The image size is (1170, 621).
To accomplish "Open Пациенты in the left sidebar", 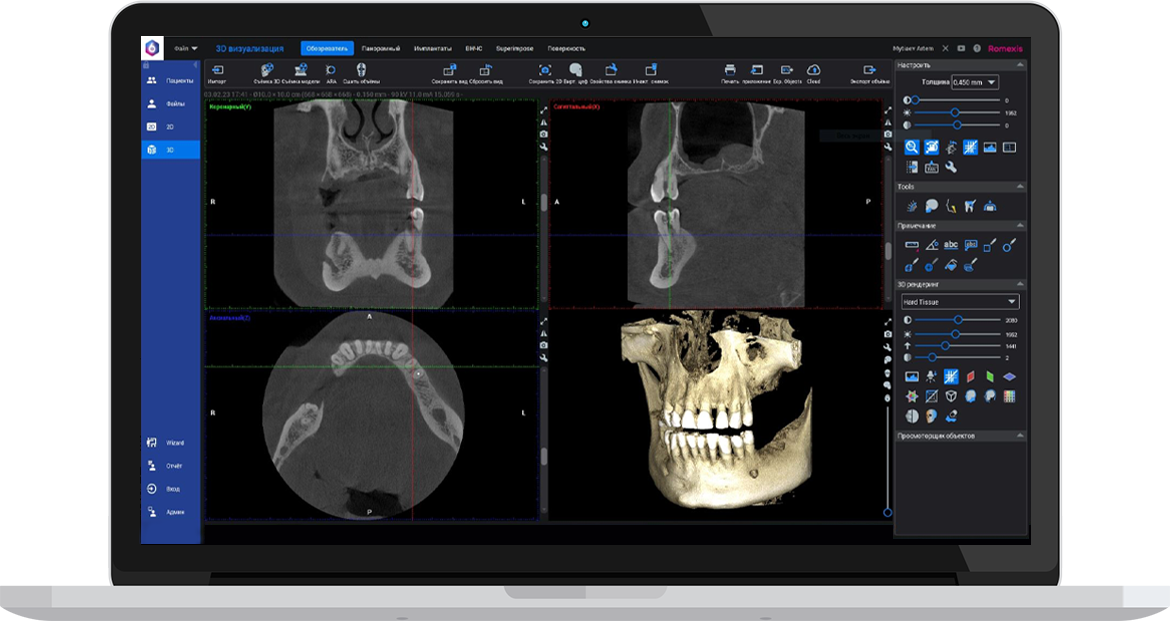I will pyautogui.click(x=170, y=80).
